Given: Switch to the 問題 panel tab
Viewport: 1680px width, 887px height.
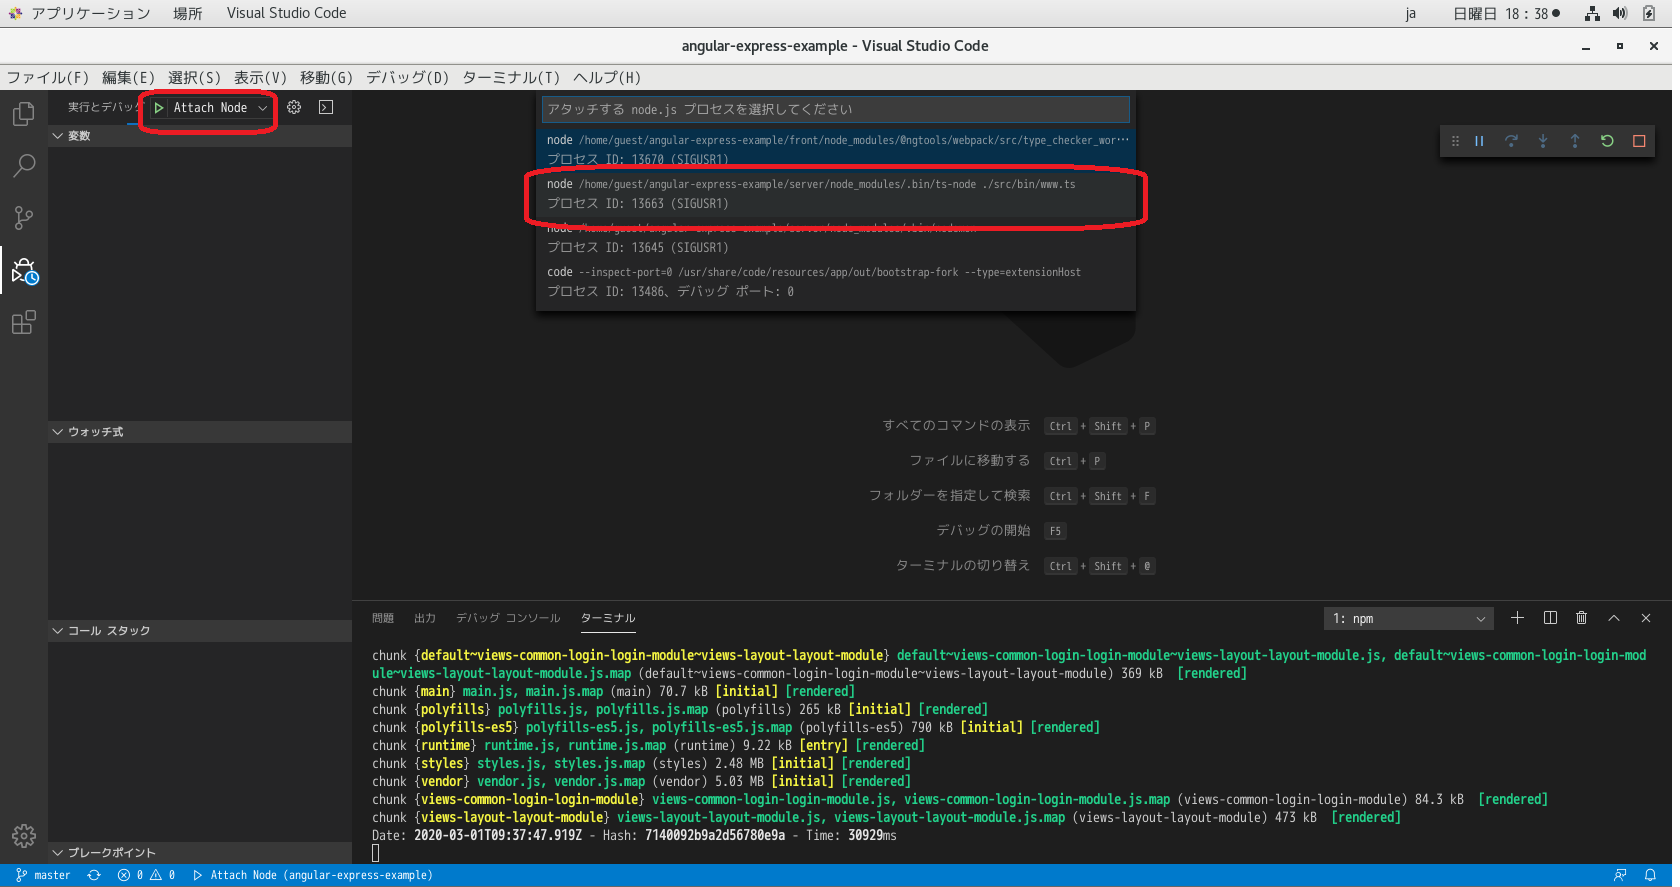Looking at the screenshot, I should 383,618.
